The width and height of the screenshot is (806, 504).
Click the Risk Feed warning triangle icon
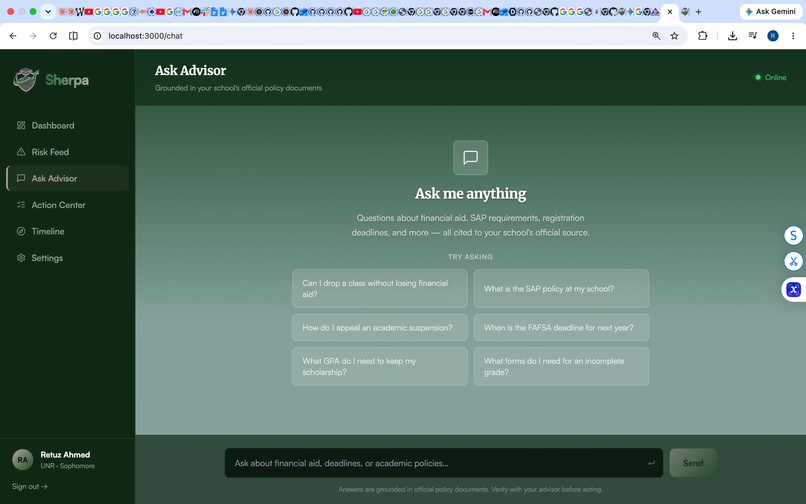click(21, 152)
